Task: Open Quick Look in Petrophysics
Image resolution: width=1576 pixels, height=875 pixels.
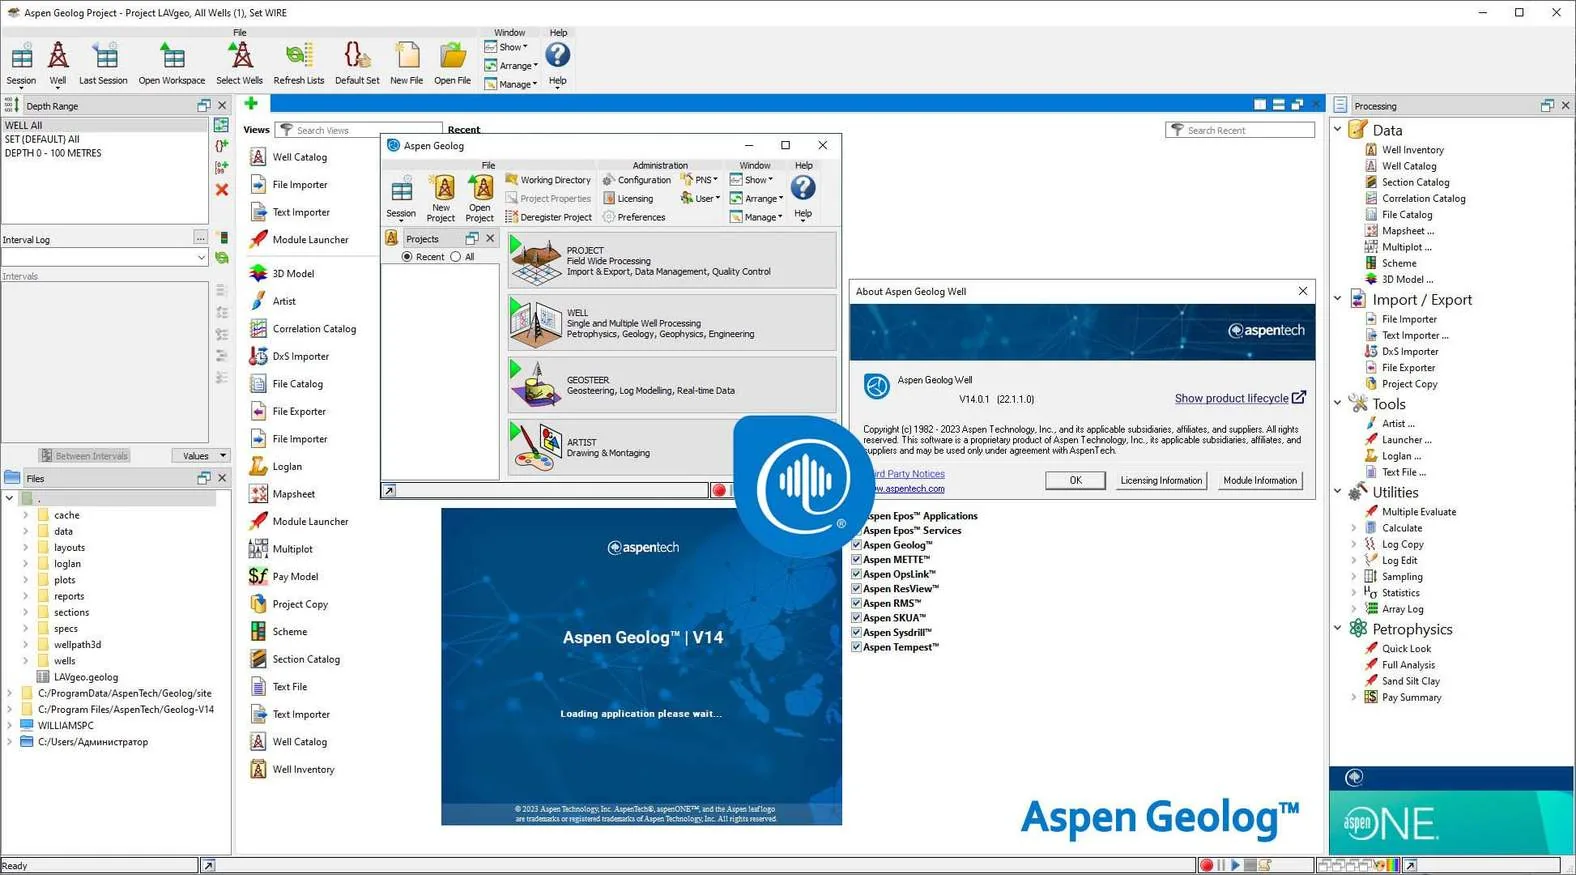Action: coord(1406,648)
